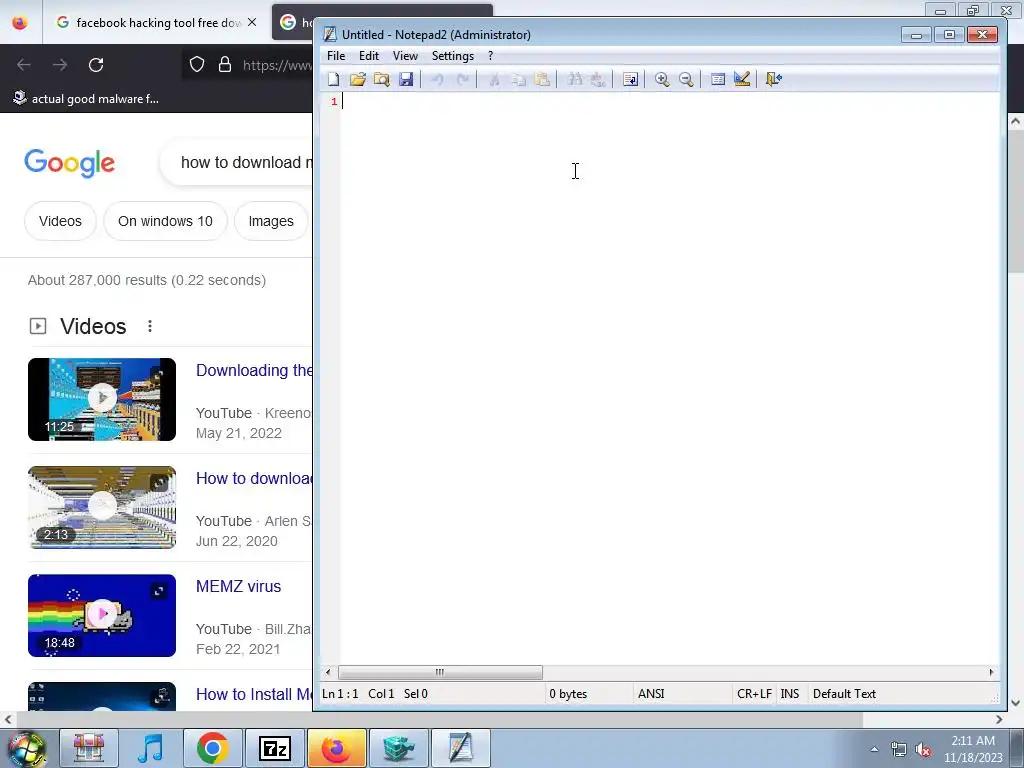The width and height of the screenshot is (1024, 768).
Task: Click Notepad2 horizontal scroll left arrow
Action: tap(328, 672)
